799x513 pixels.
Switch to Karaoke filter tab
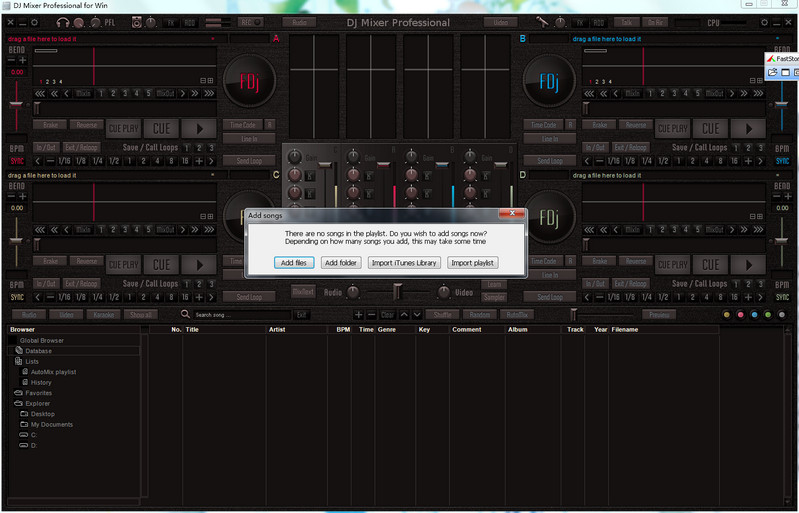(x=103, y=314)
